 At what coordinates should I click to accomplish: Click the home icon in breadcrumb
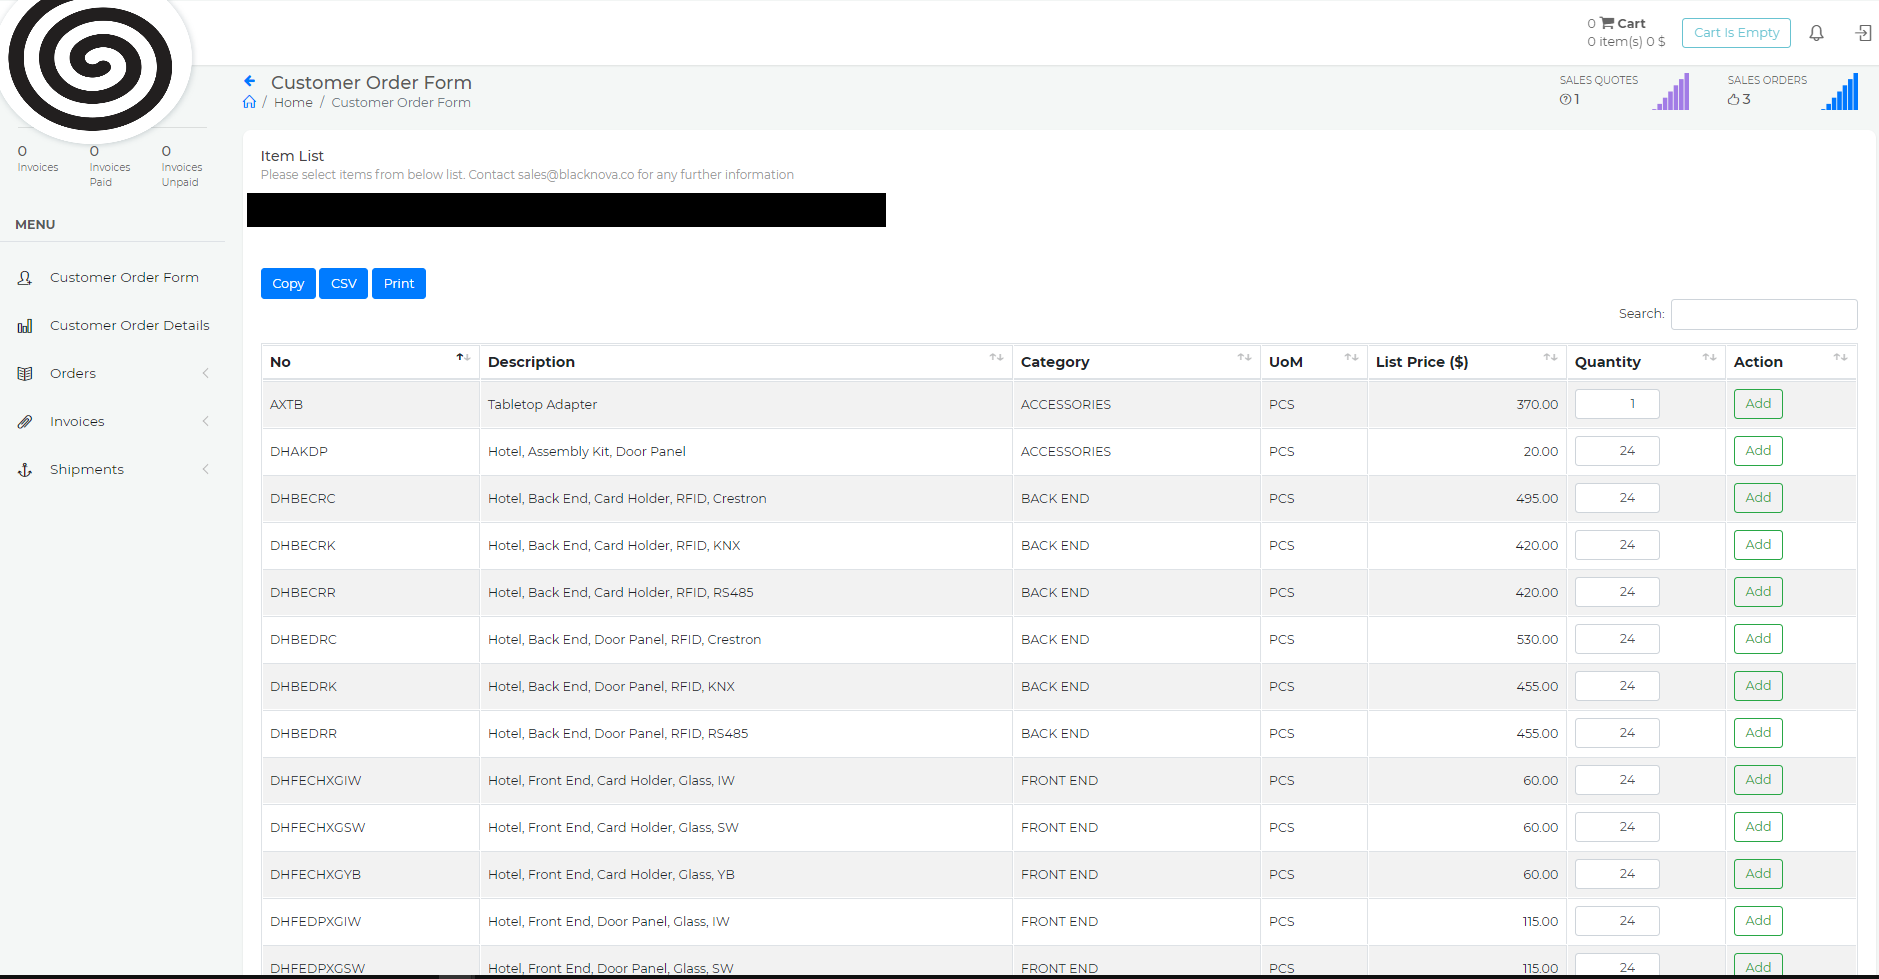[250, 102]
